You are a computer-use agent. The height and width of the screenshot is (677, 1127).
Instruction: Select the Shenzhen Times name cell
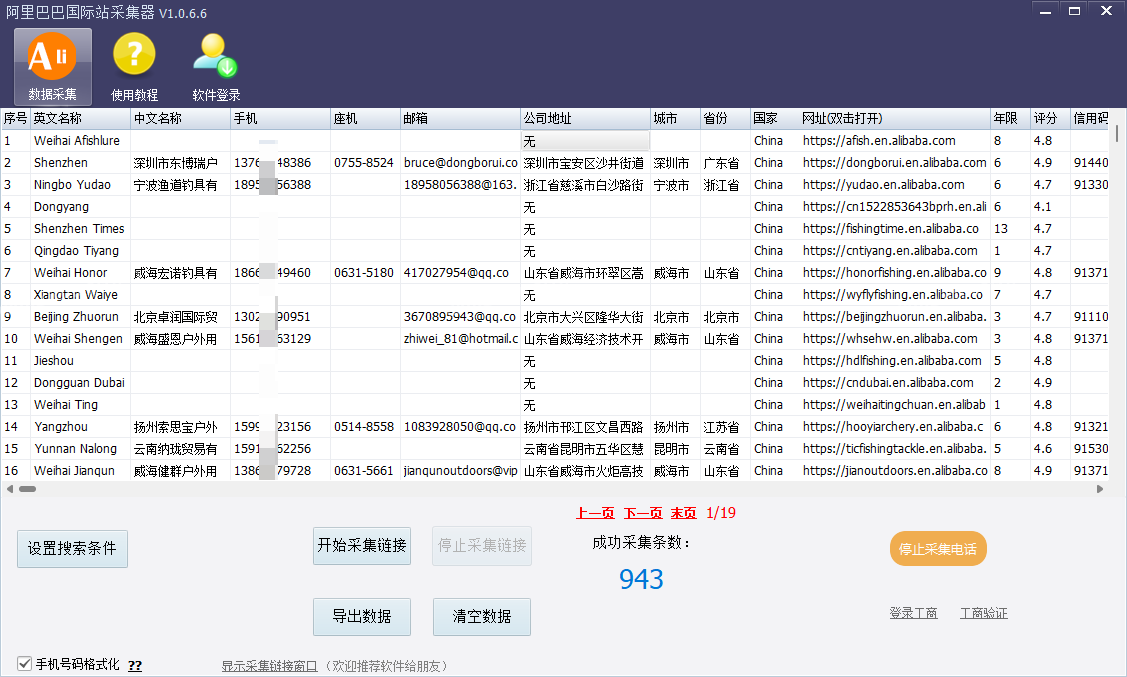pyautogui.click(x=80, y=229)
